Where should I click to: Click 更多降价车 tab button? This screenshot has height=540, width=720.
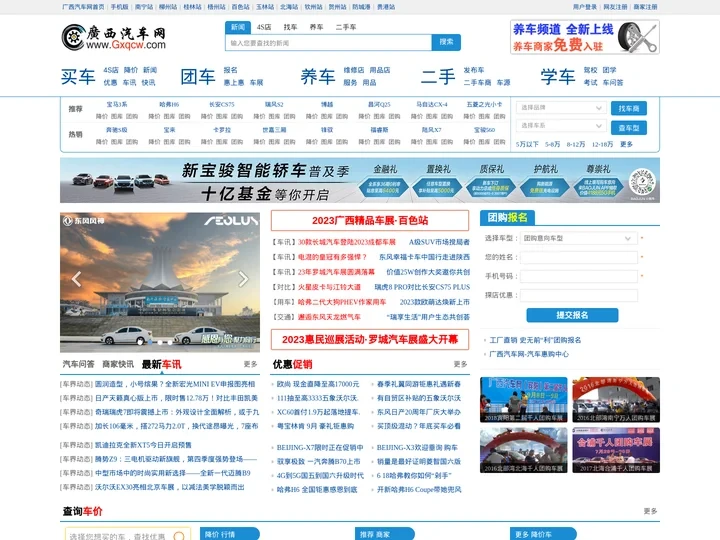pos(543,534)
